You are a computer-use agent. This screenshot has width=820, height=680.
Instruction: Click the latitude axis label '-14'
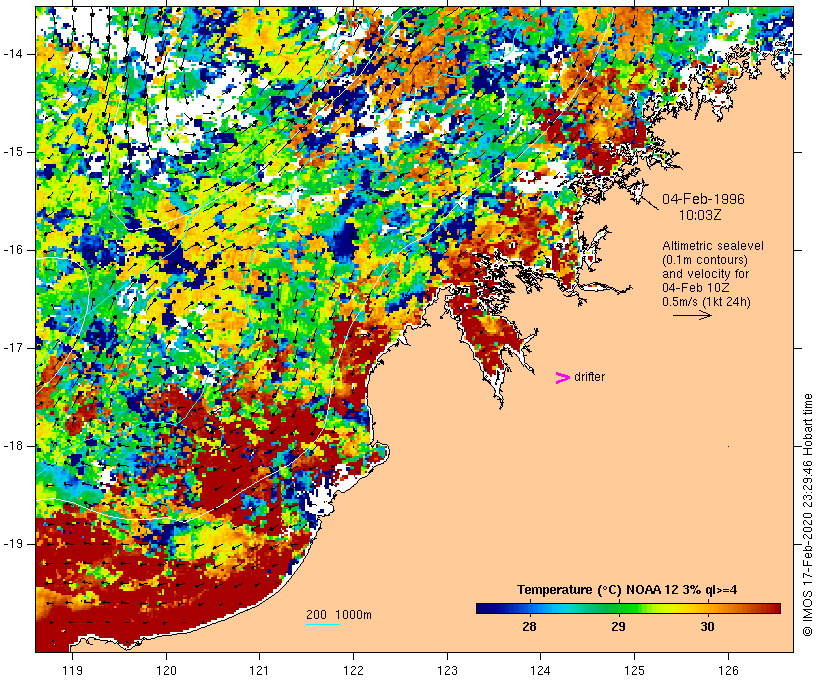(13, 54)
